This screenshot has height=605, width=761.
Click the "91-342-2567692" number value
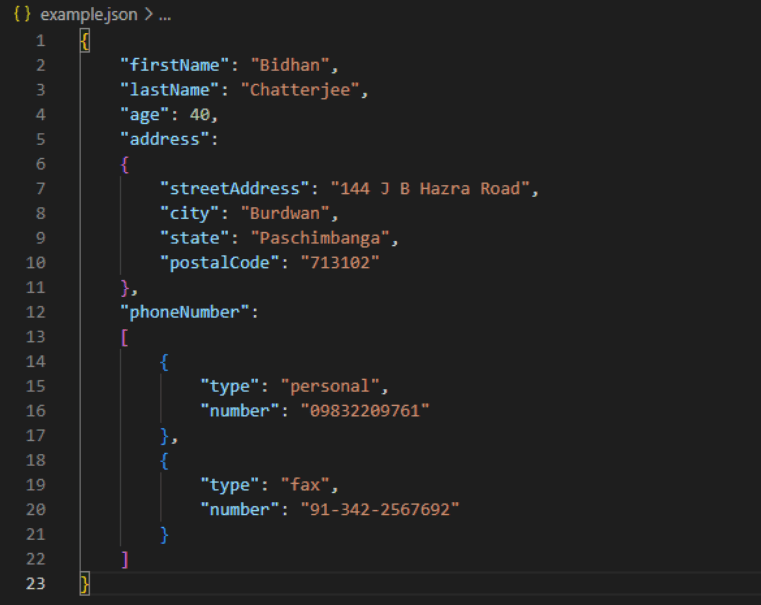pos(380,509)
